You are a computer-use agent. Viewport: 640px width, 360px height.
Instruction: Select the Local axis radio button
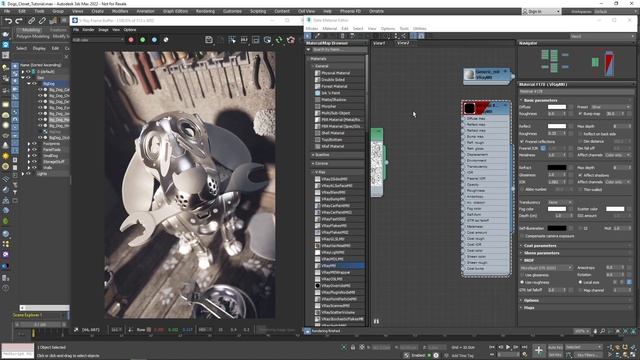[580, 282]
